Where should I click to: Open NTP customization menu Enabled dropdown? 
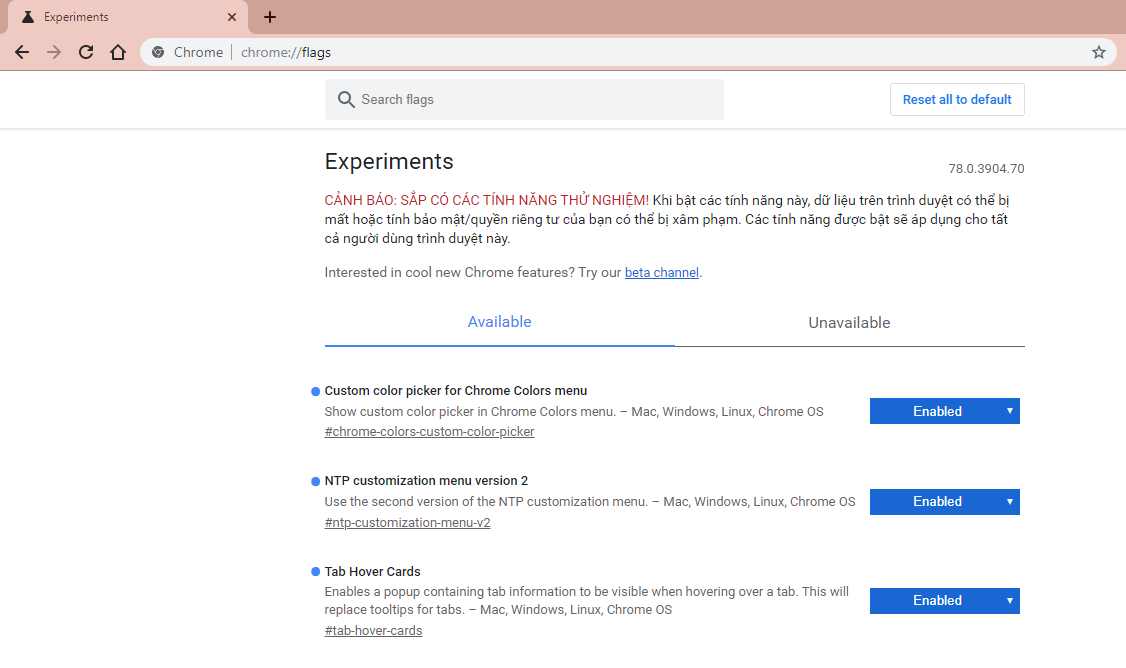(944, 502)
